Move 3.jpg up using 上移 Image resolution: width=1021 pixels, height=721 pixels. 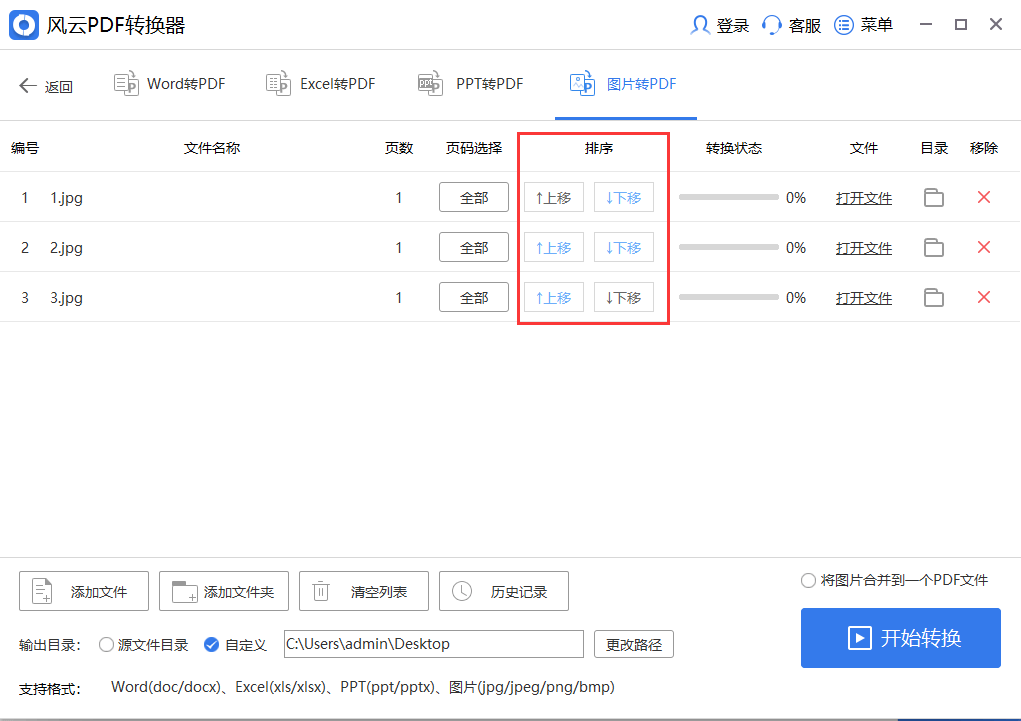point(553,297)
